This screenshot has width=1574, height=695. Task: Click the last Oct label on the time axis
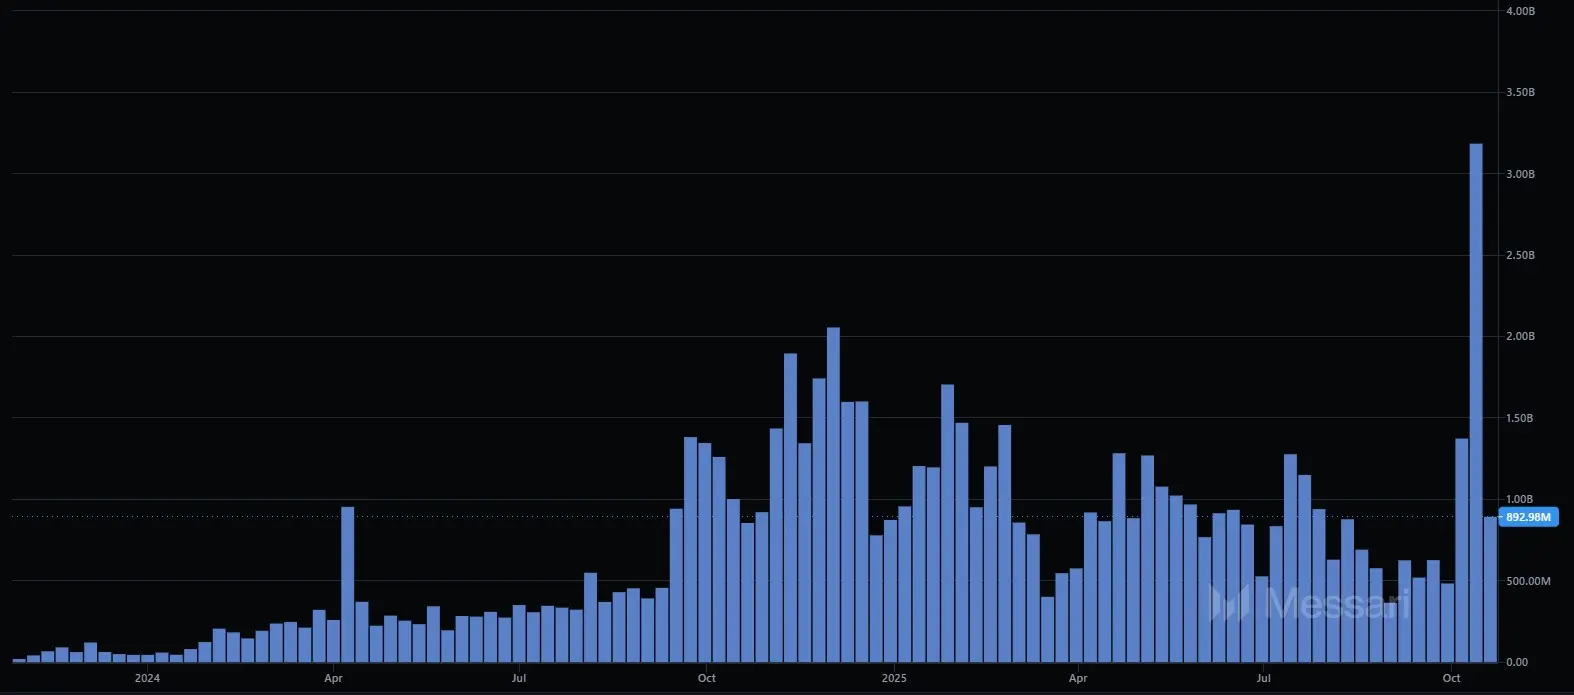click(x=1451, y=678)
